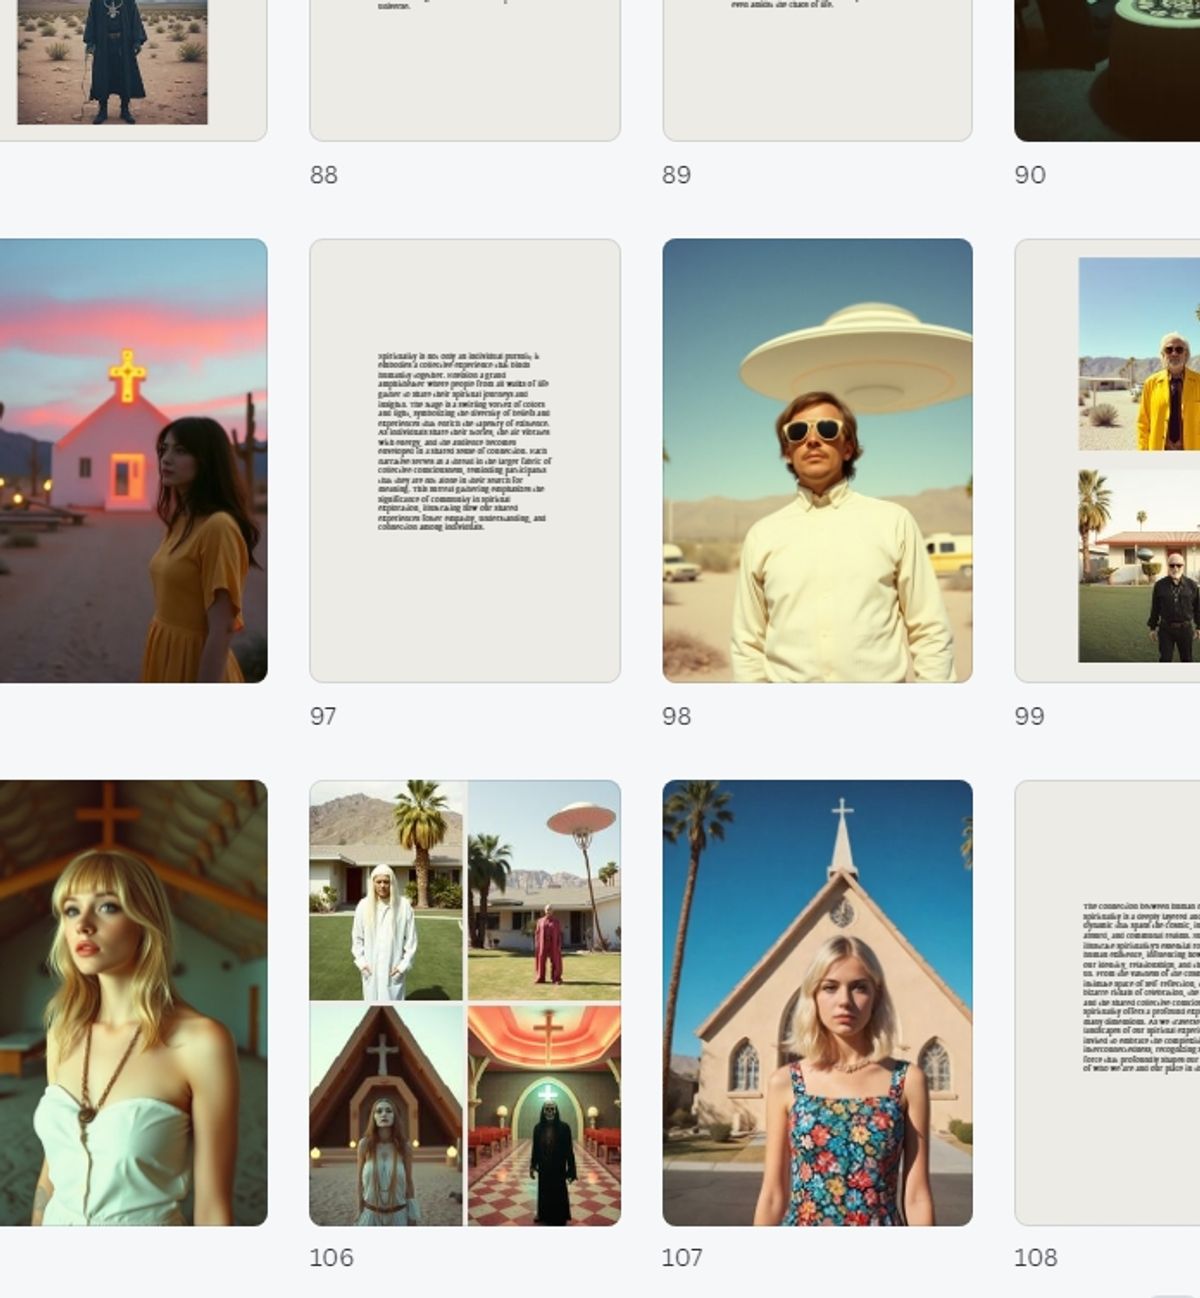Click the page number label 89
The width and height of the screenshot is (1200, 1298).
coord(676,175)
